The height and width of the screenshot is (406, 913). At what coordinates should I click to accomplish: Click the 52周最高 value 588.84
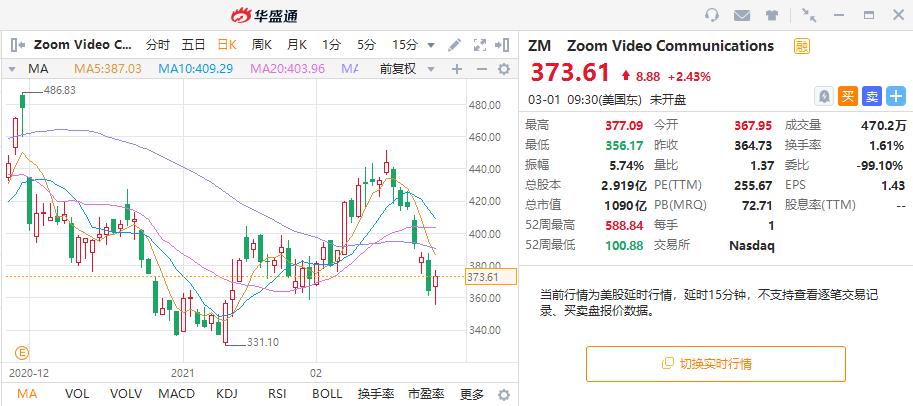[624, 225]
